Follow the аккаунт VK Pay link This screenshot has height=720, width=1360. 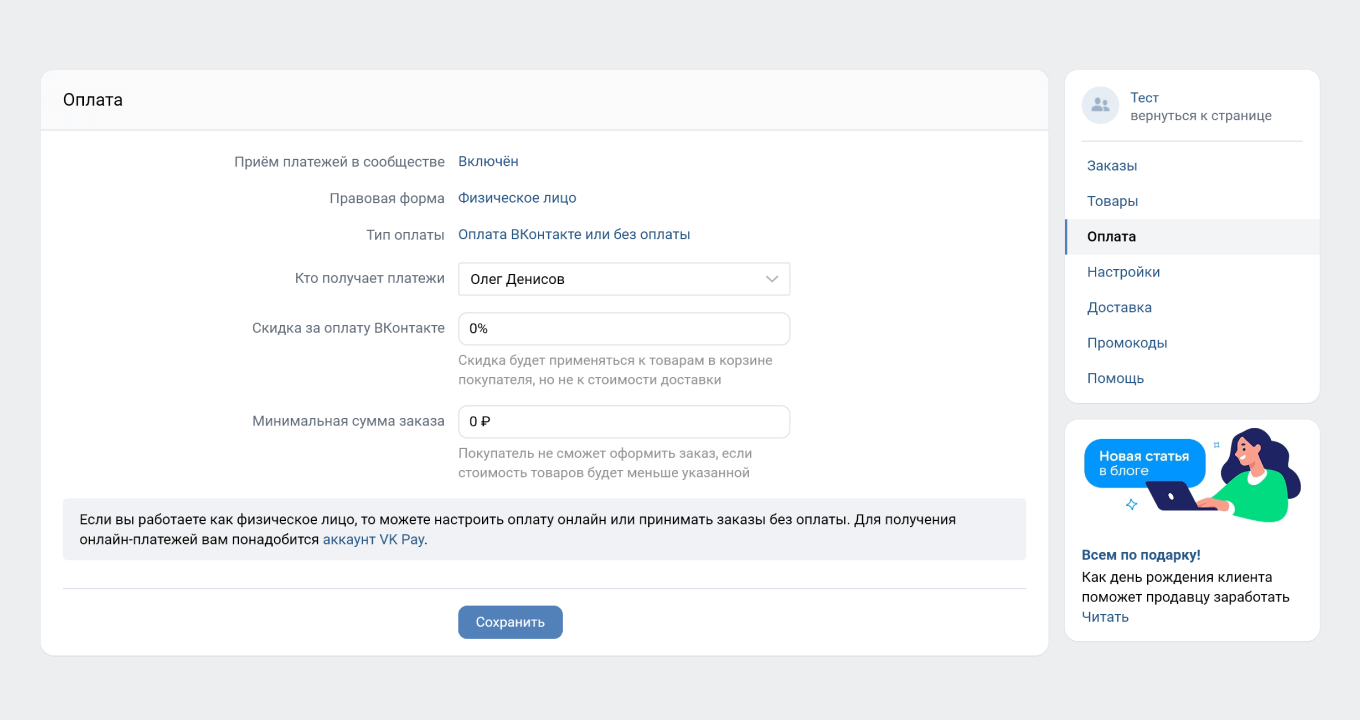coord(373,540)
